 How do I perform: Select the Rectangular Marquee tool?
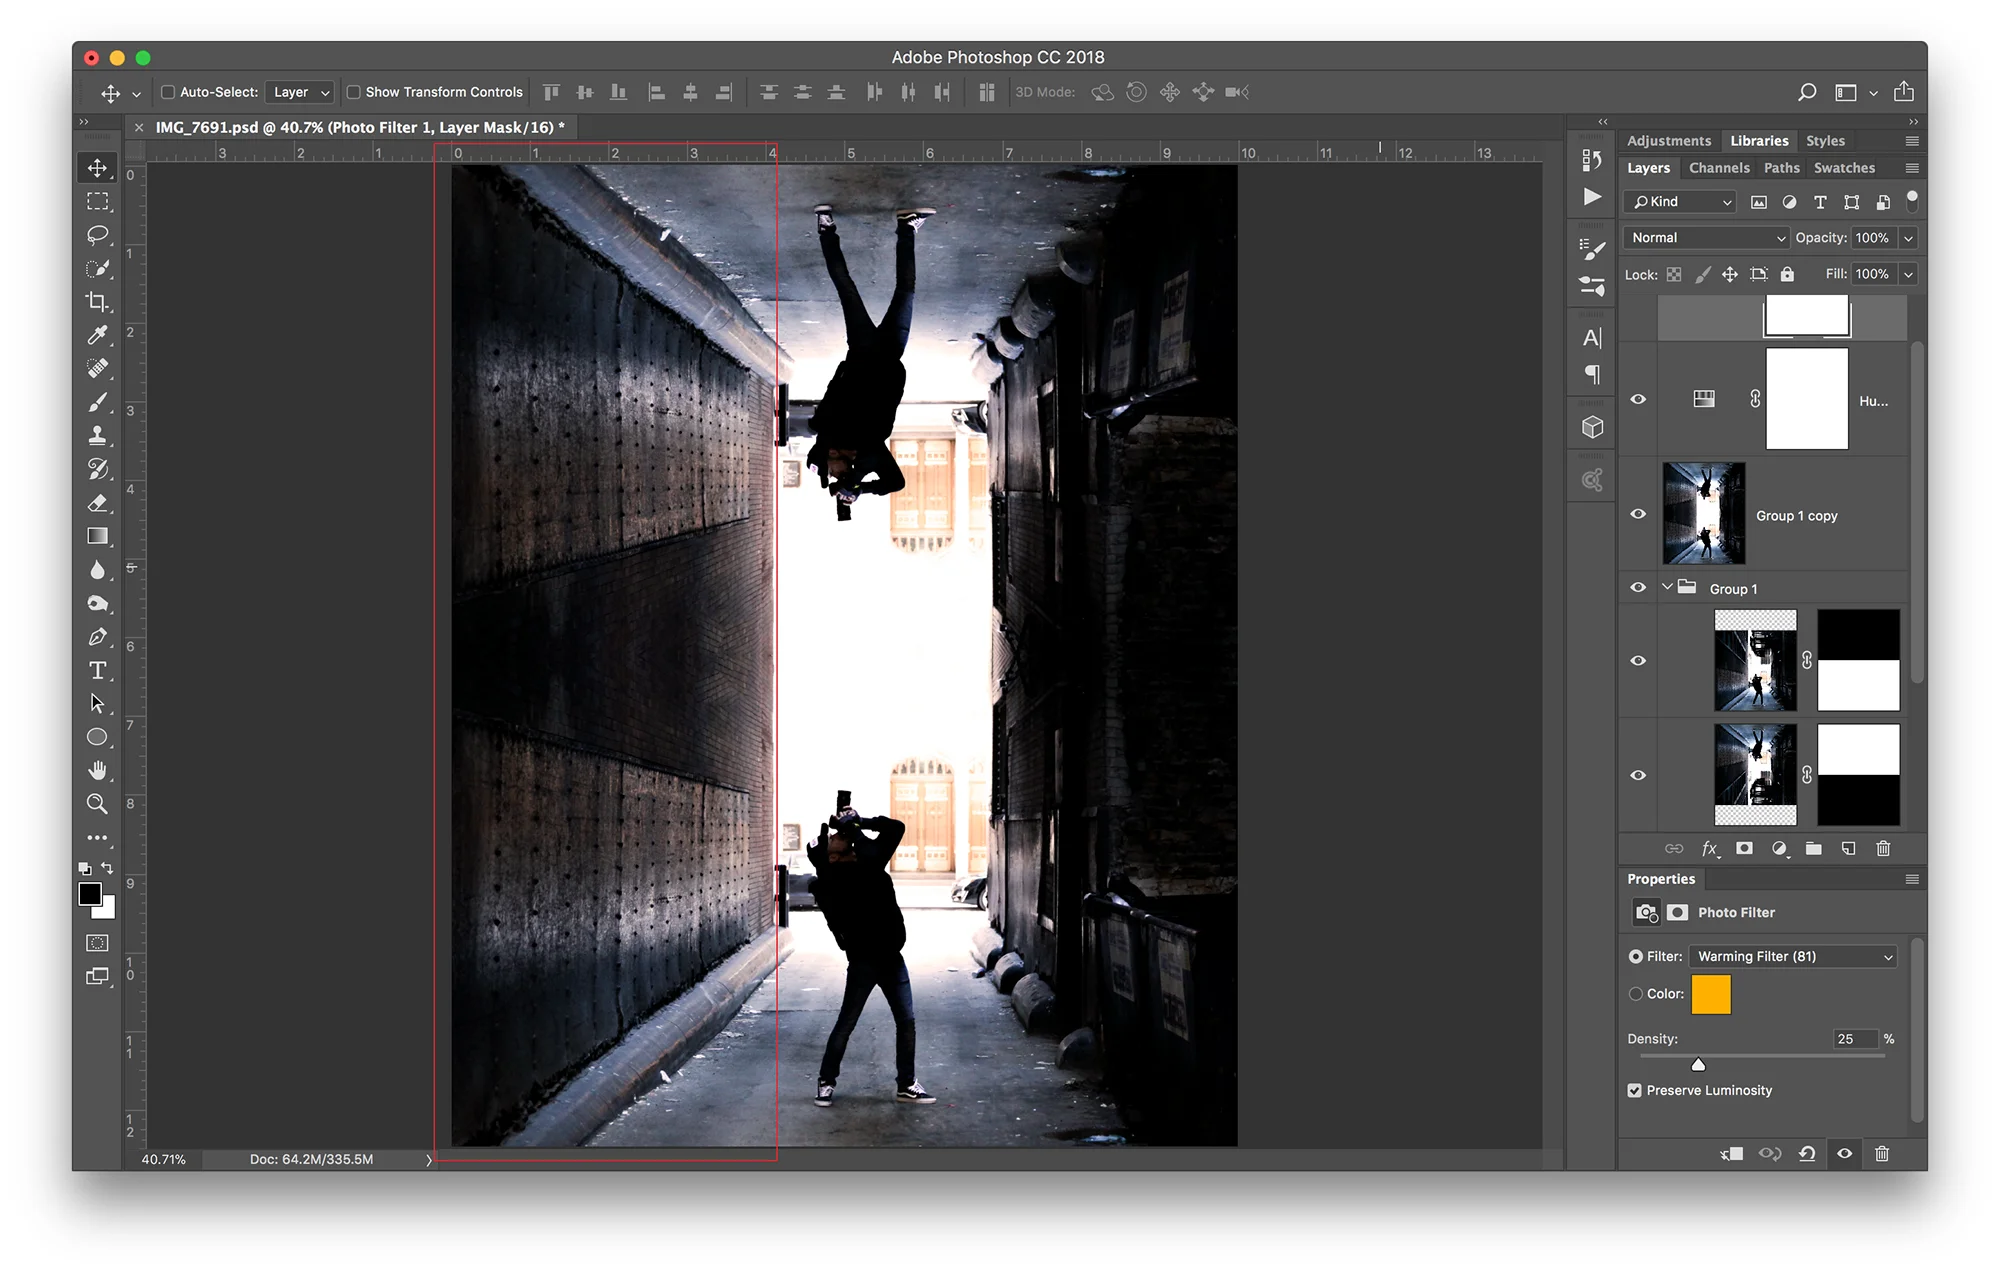pyautogui.click(x=97, y=201)
